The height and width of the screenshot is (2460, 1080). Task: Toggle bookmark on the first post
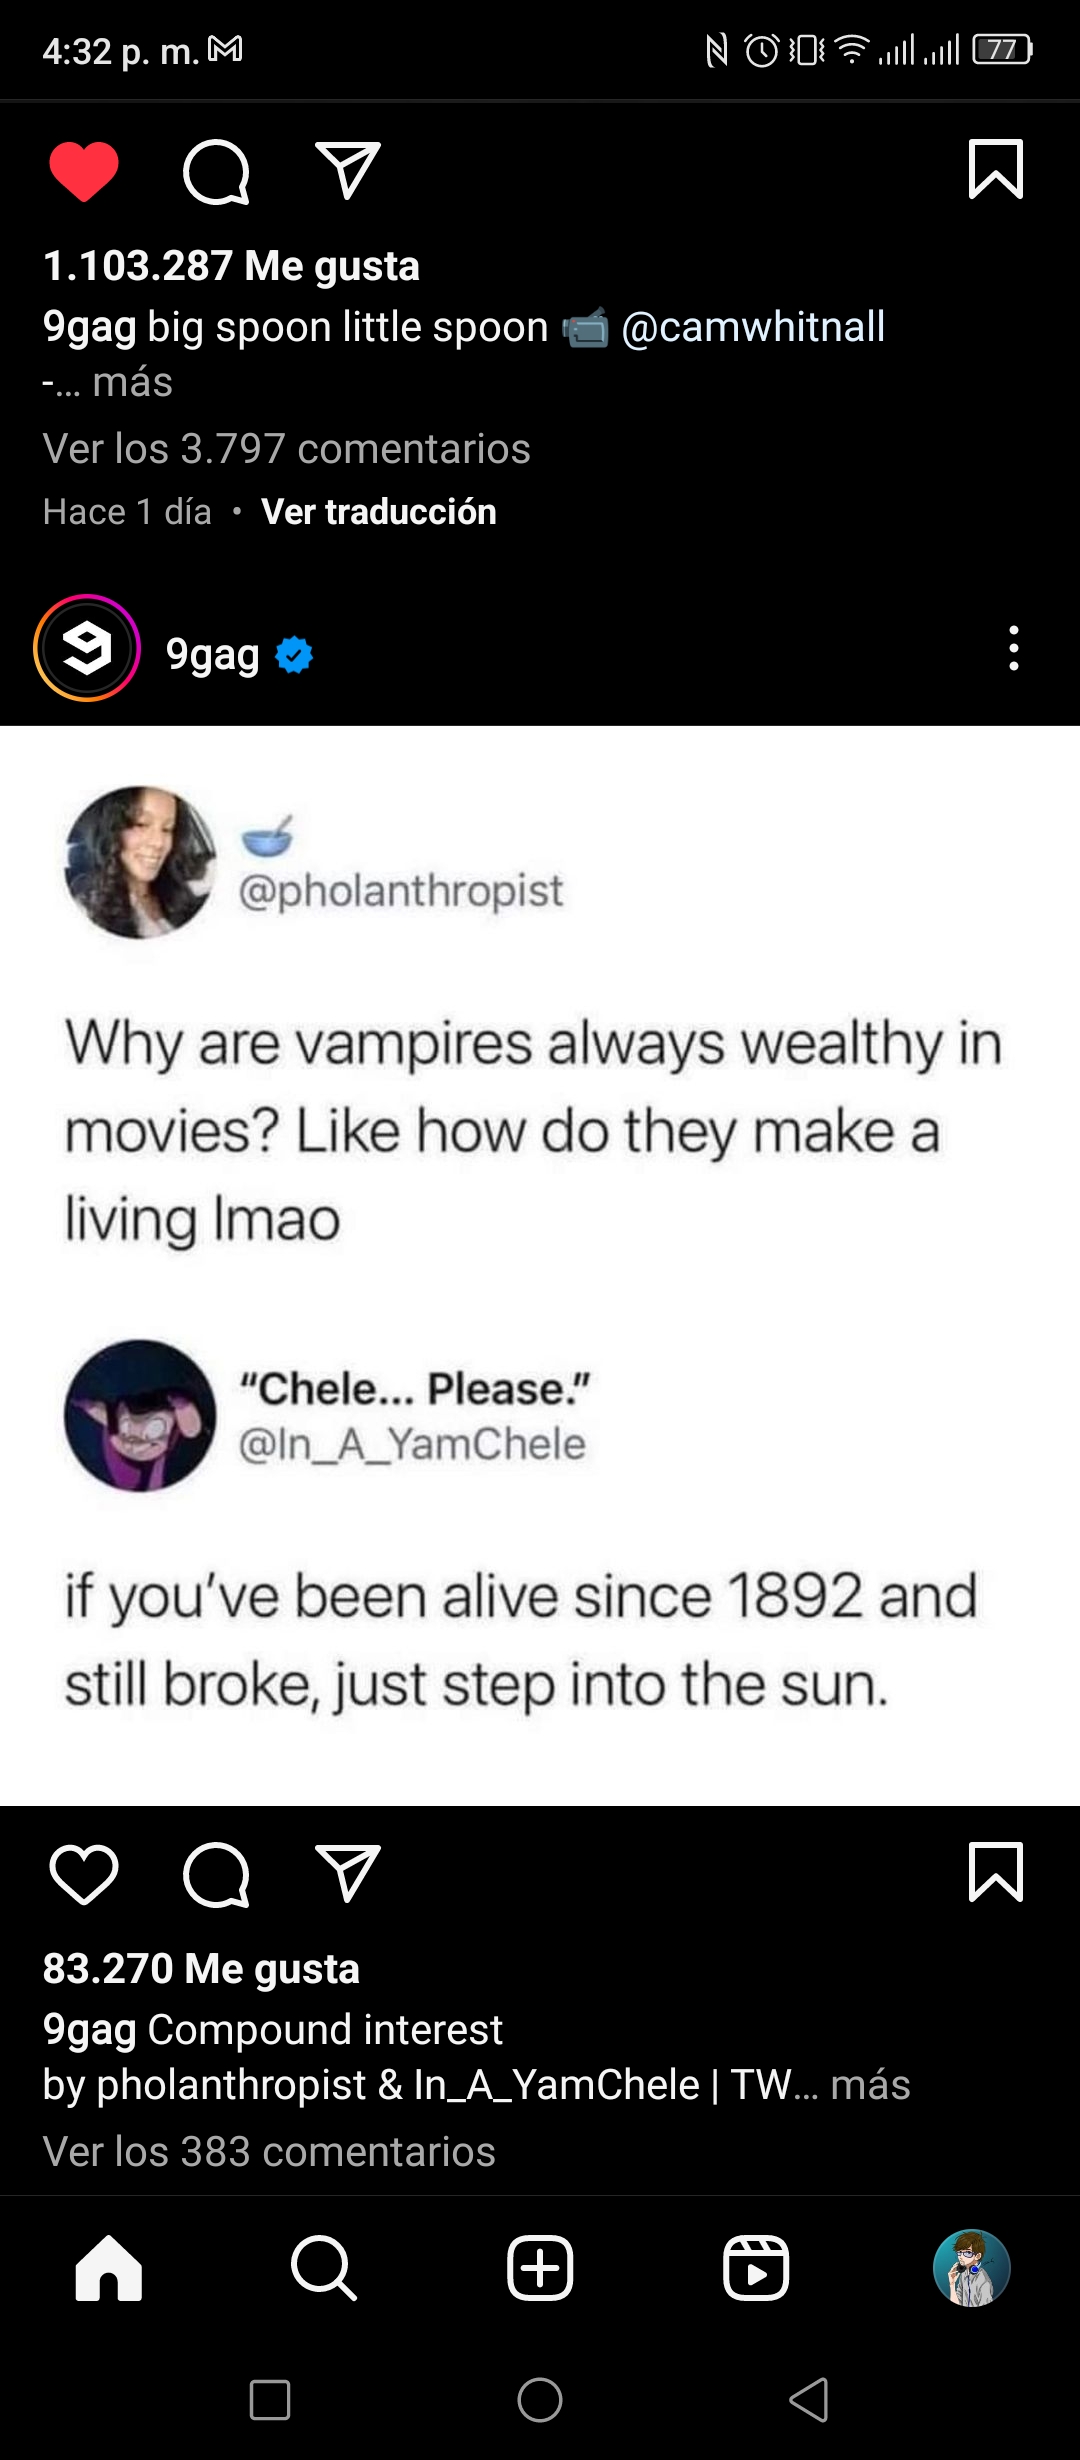coord(996,169)
